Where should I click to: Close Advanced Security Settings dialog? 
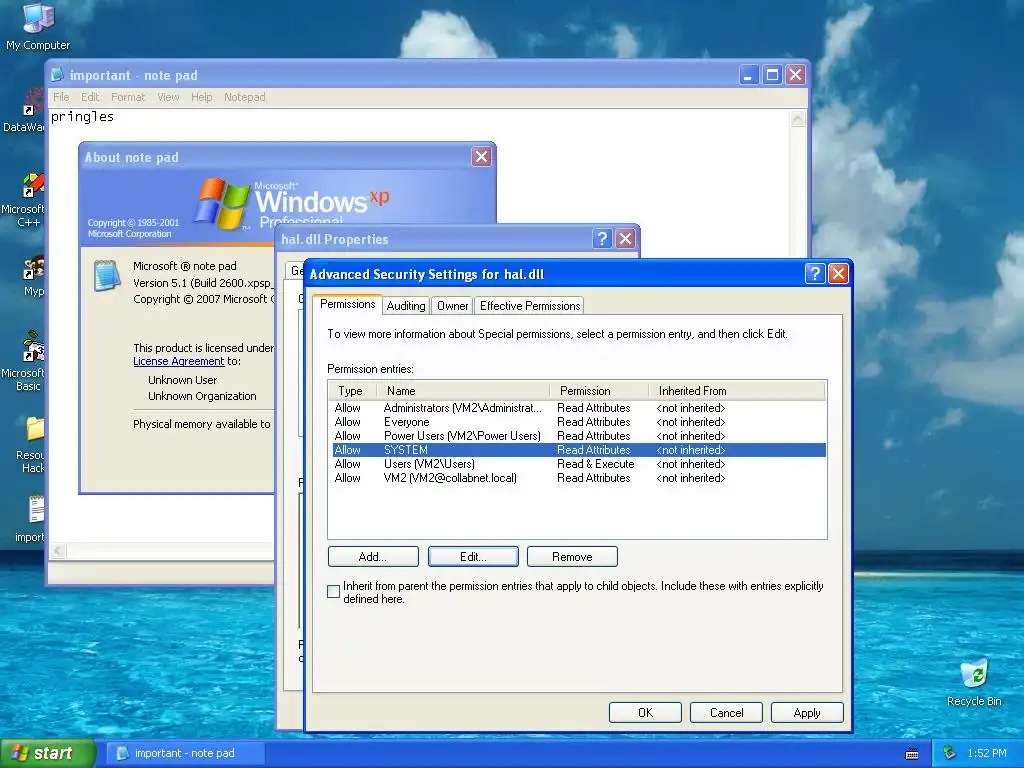tap(838, 274)
